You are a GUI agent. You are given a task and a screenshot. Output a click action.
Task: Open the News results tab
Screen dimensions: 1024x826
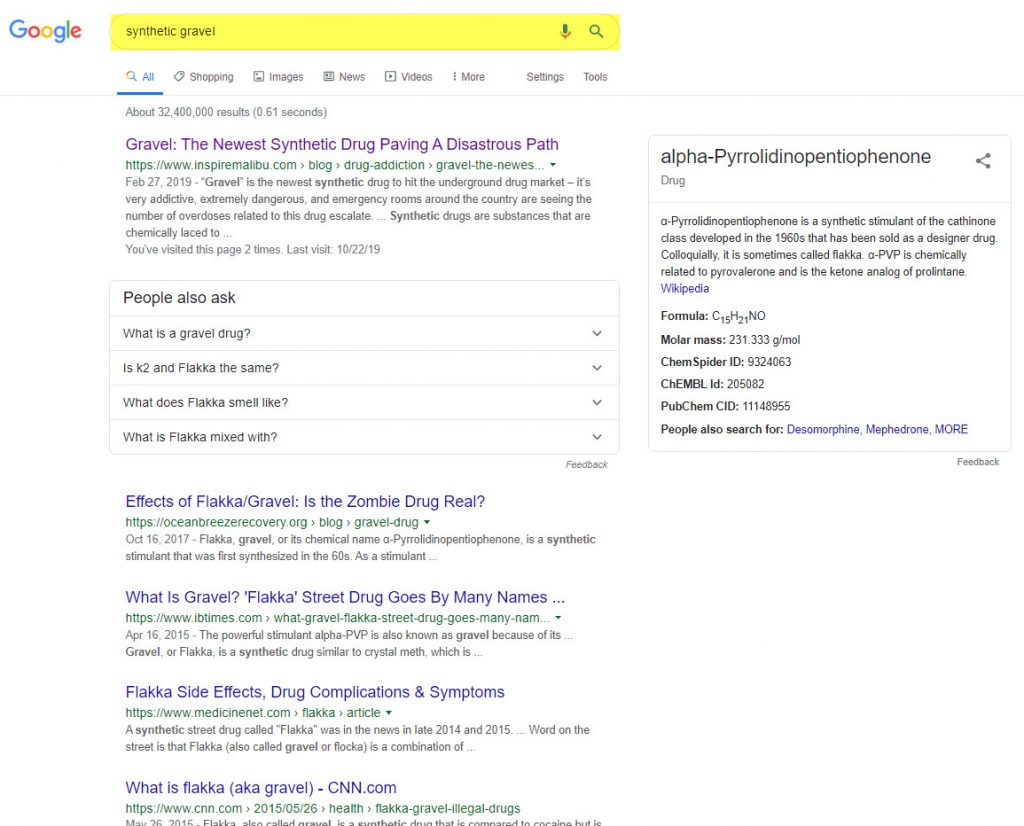pos(344,77)
